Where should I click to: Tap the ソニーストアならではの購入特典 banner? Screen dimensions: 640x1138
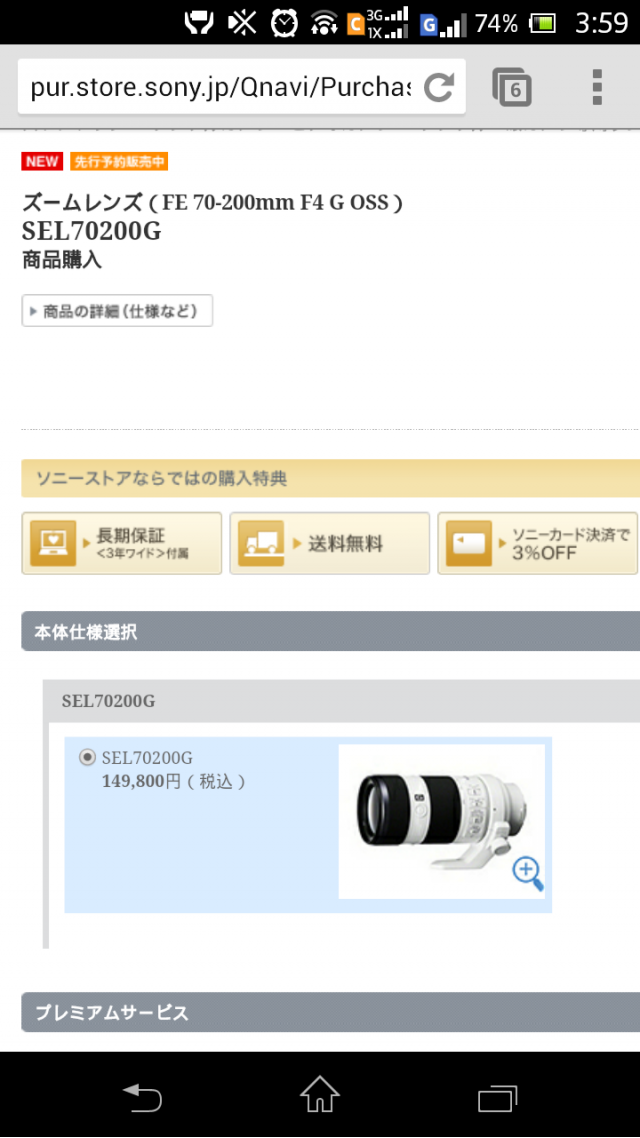coord(331,478)
